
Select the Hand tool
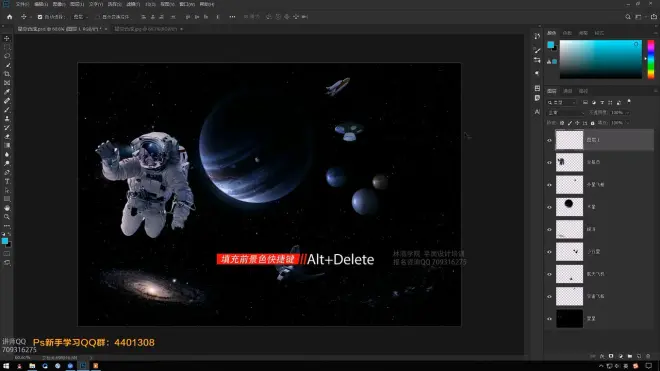tap(7, 208)
